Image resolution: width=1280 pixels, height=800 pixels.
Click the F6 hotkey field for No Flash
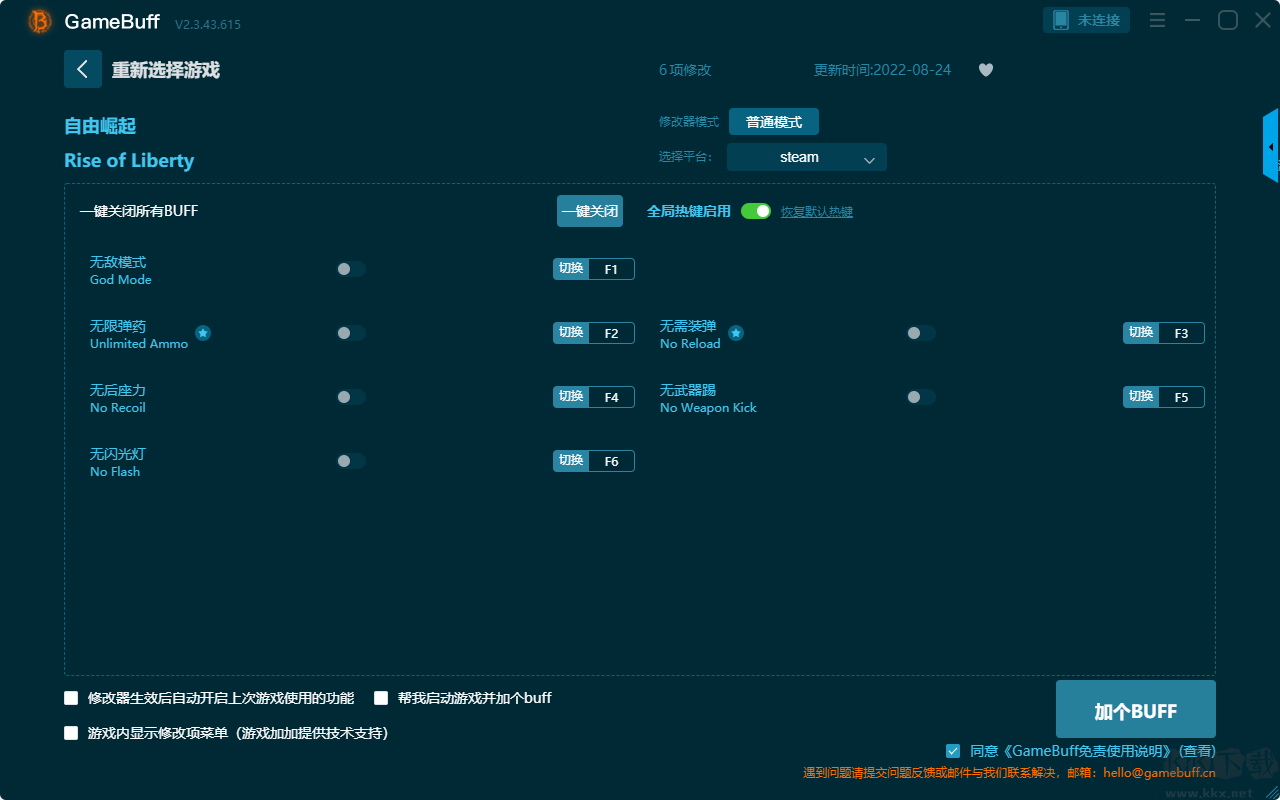click(x=611, y=461)
